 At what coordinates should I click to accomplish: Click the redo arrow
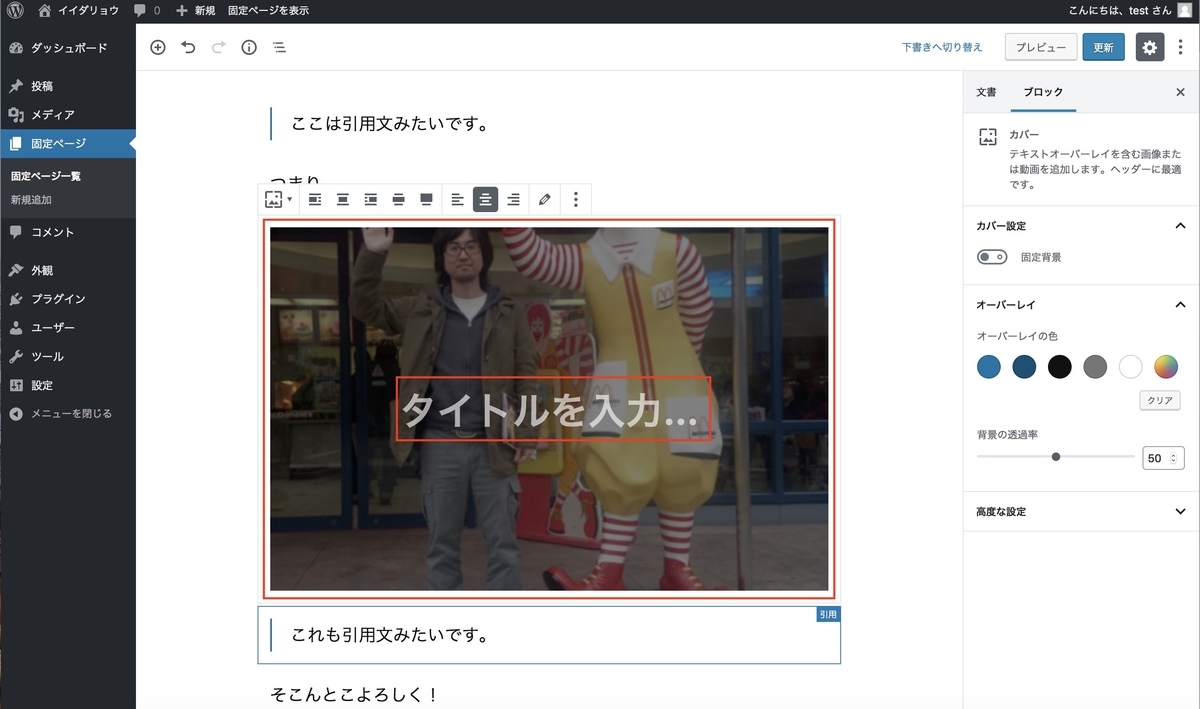tap(218, 47)
